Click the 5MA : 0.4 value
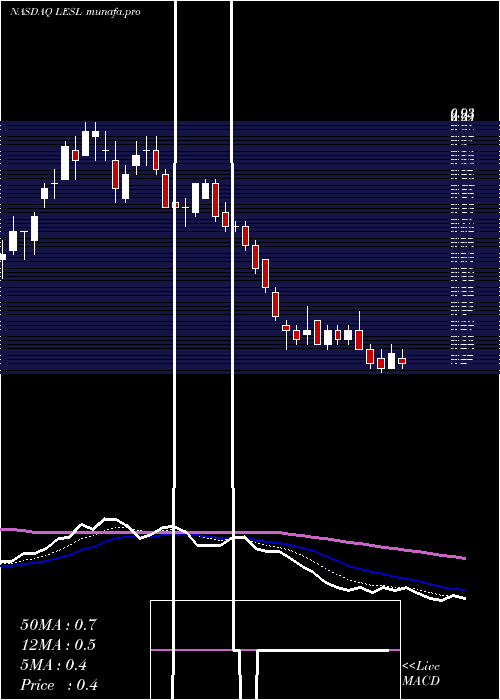Image resolution: width=500 pixels, height=700 pixels. click(x=54, y=665)
